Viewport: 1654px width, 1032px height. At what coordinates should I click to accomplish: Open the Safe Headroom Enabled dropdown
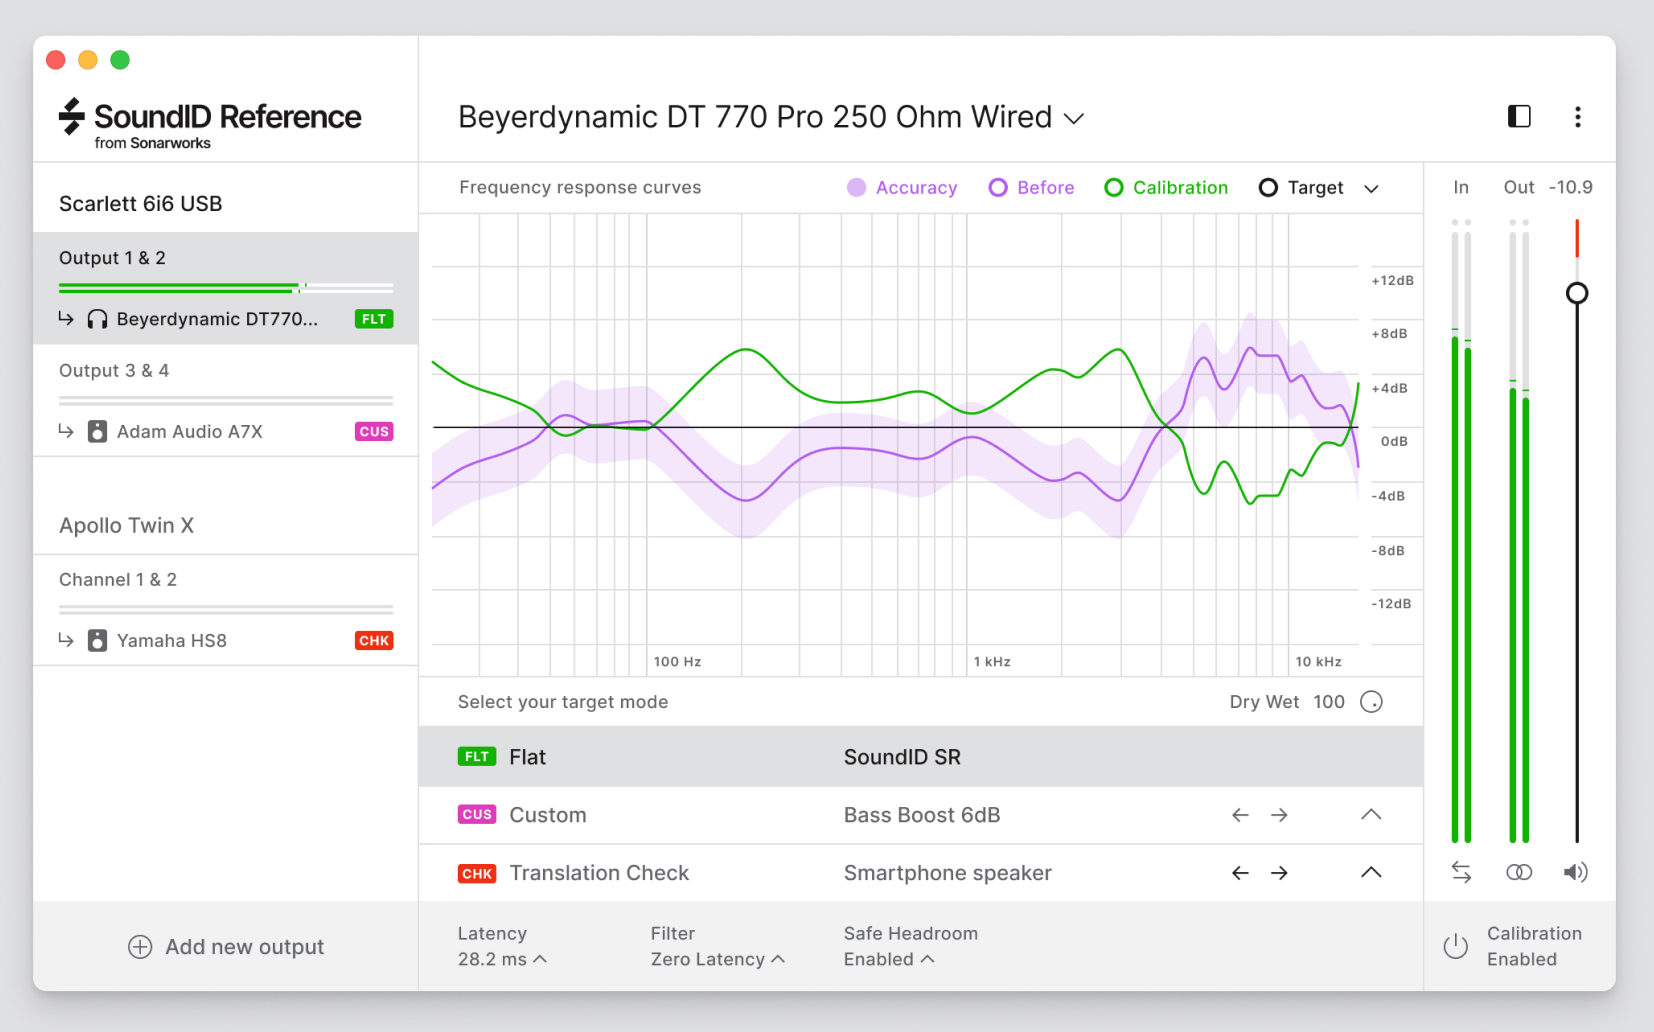(x=888, y=959)
